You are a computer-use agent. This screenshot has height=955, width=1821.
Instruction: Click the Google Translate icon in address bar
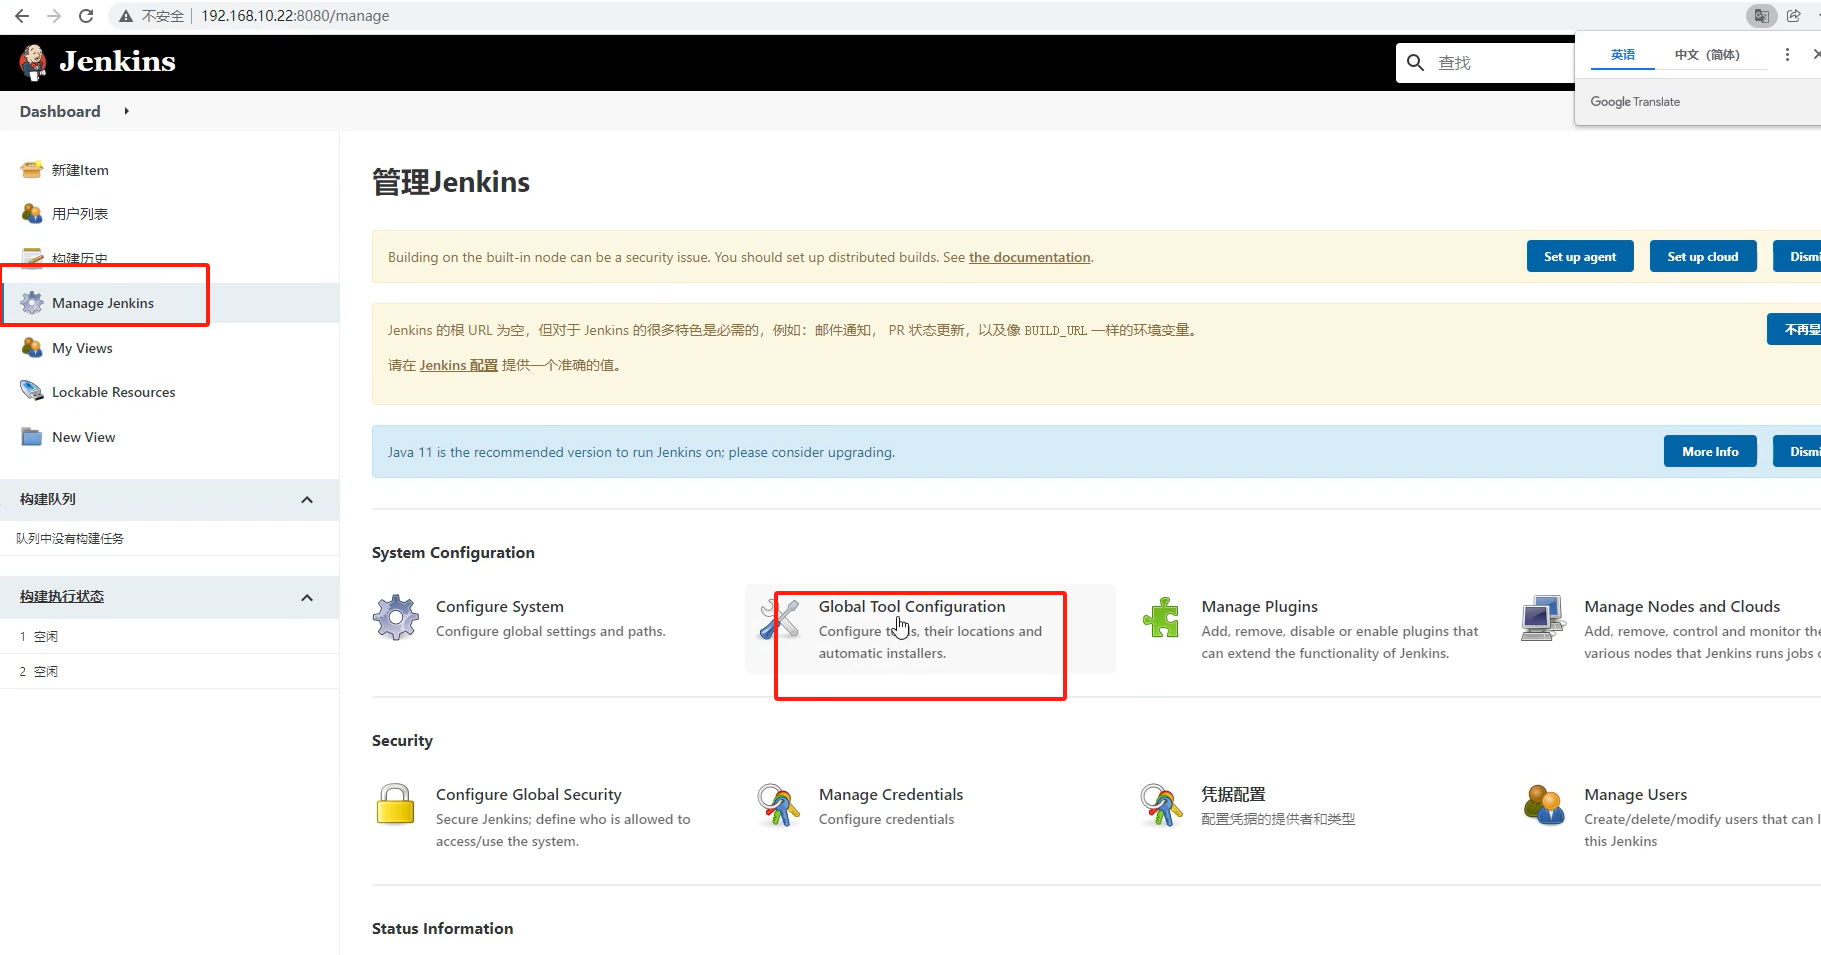click(1762, 16)
